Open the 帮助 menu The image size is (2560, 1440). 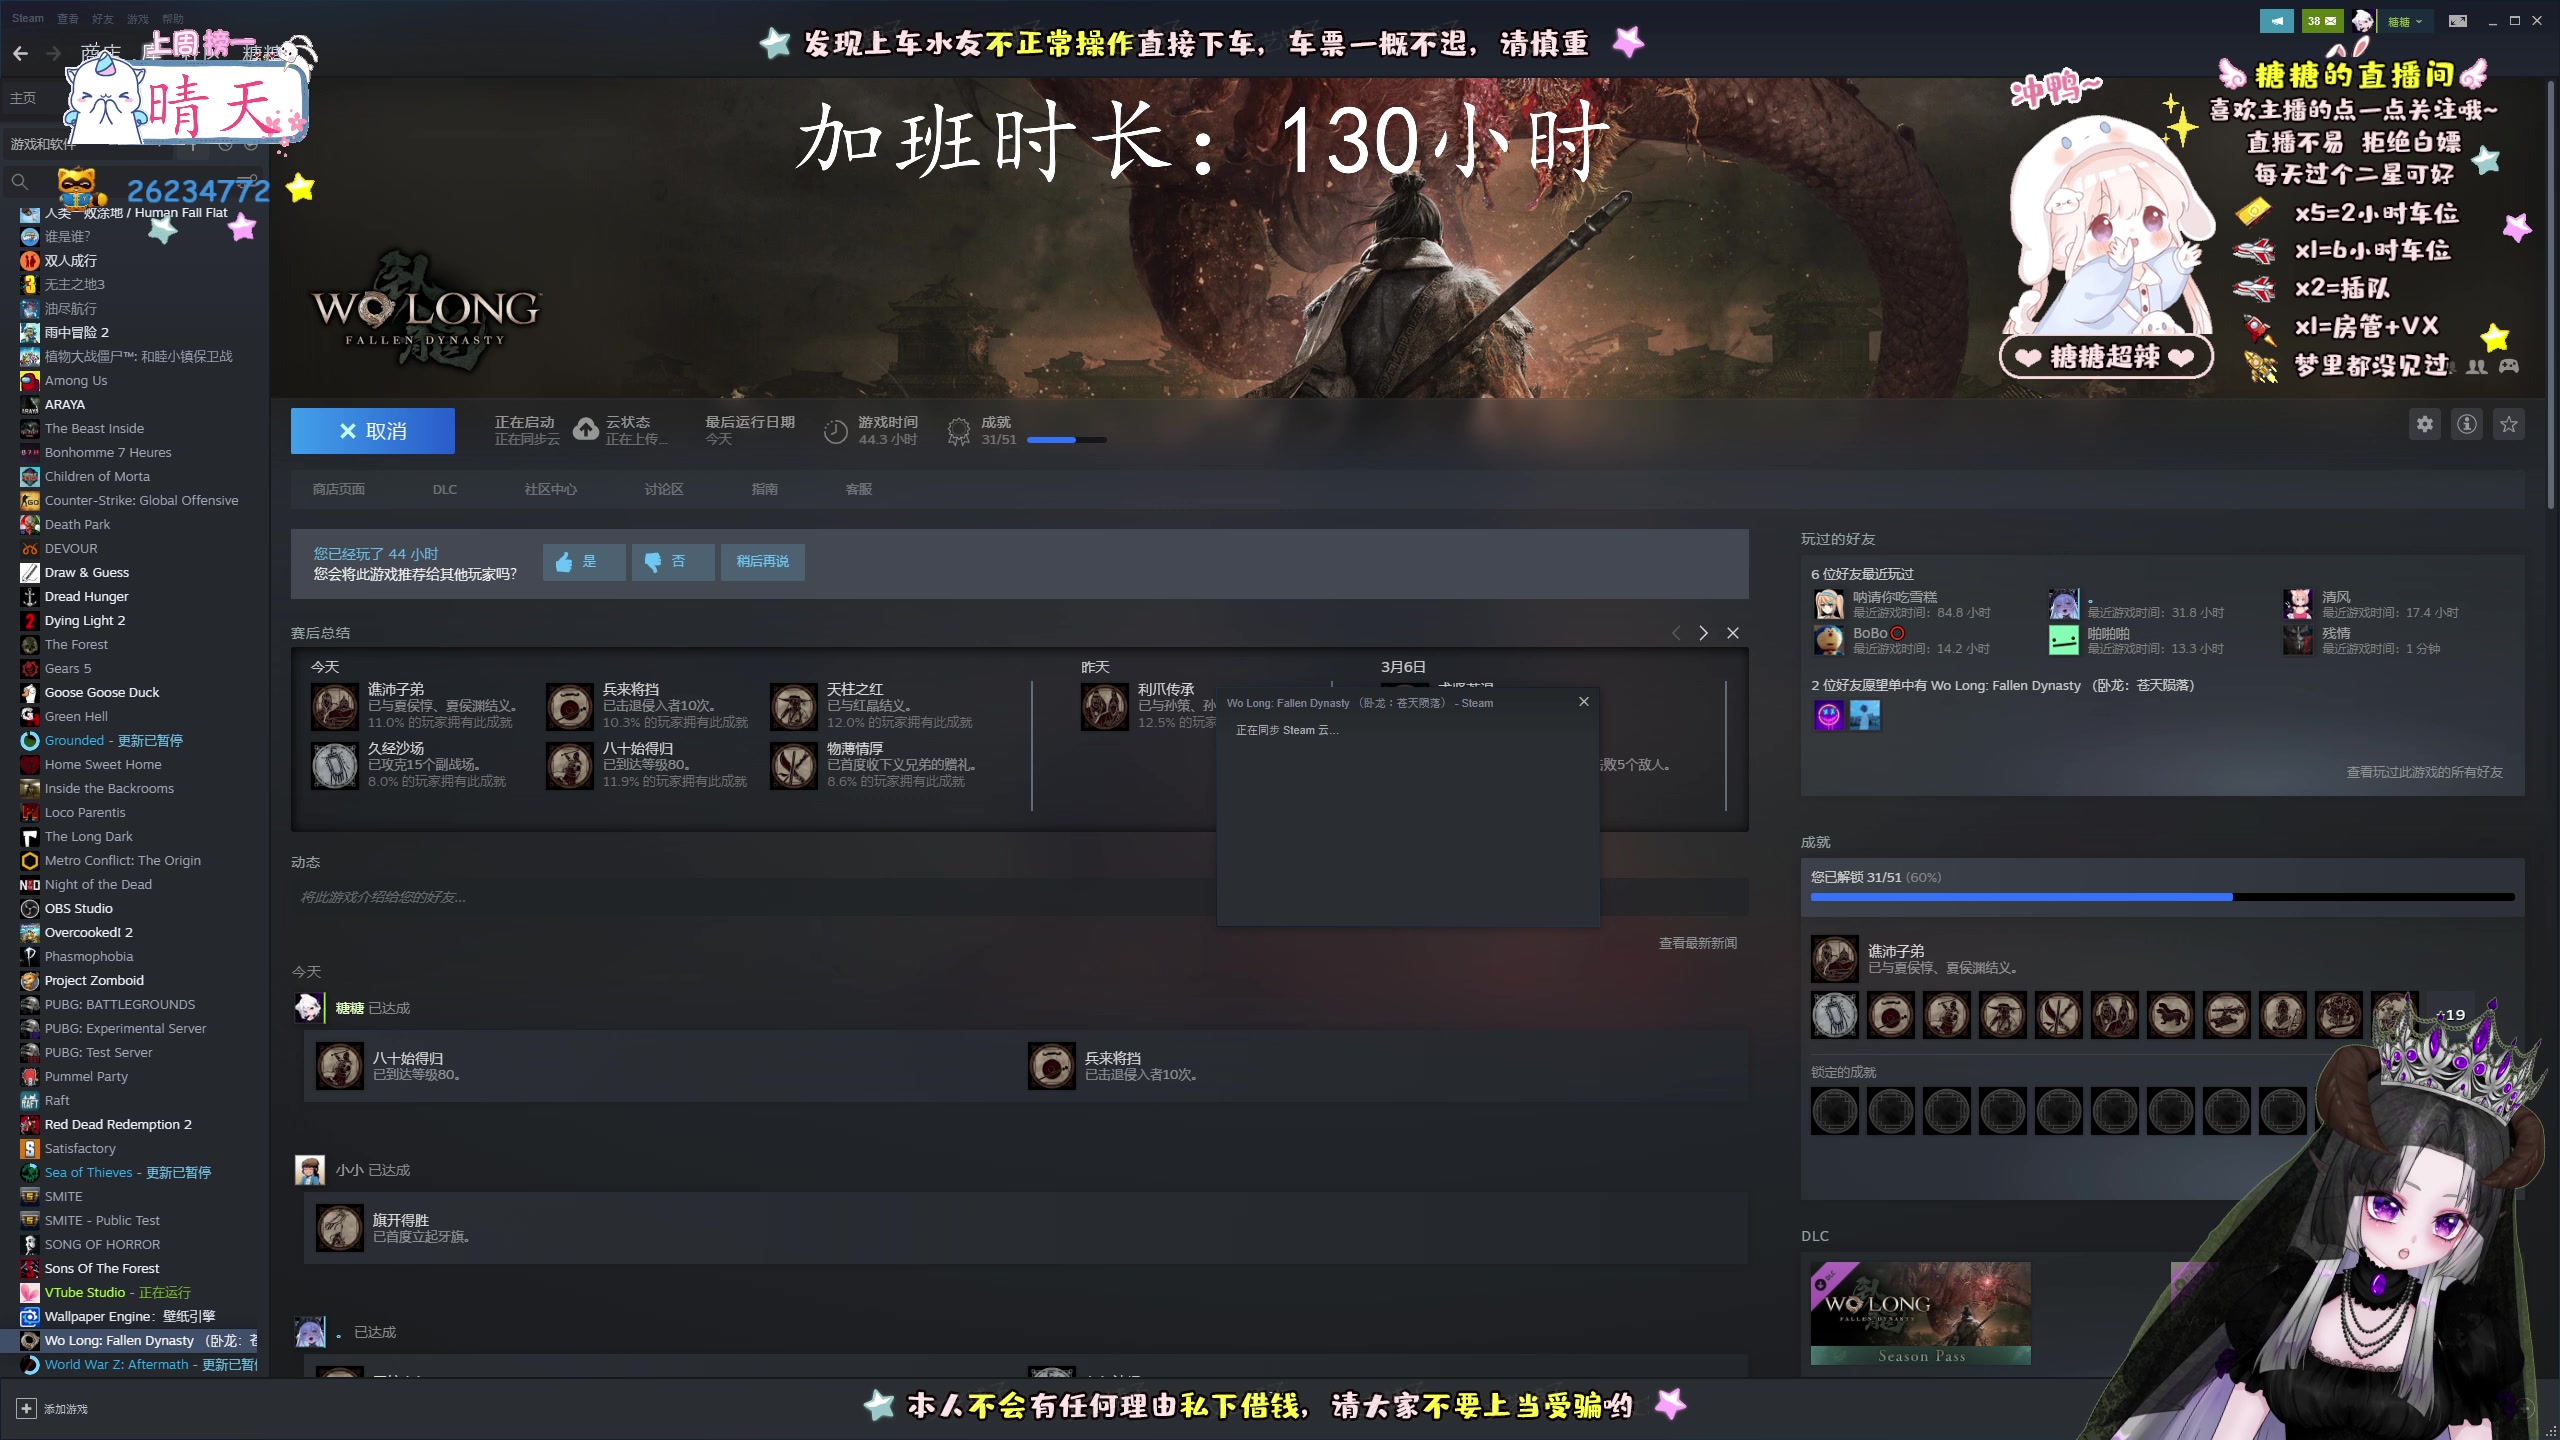[173, 19]
